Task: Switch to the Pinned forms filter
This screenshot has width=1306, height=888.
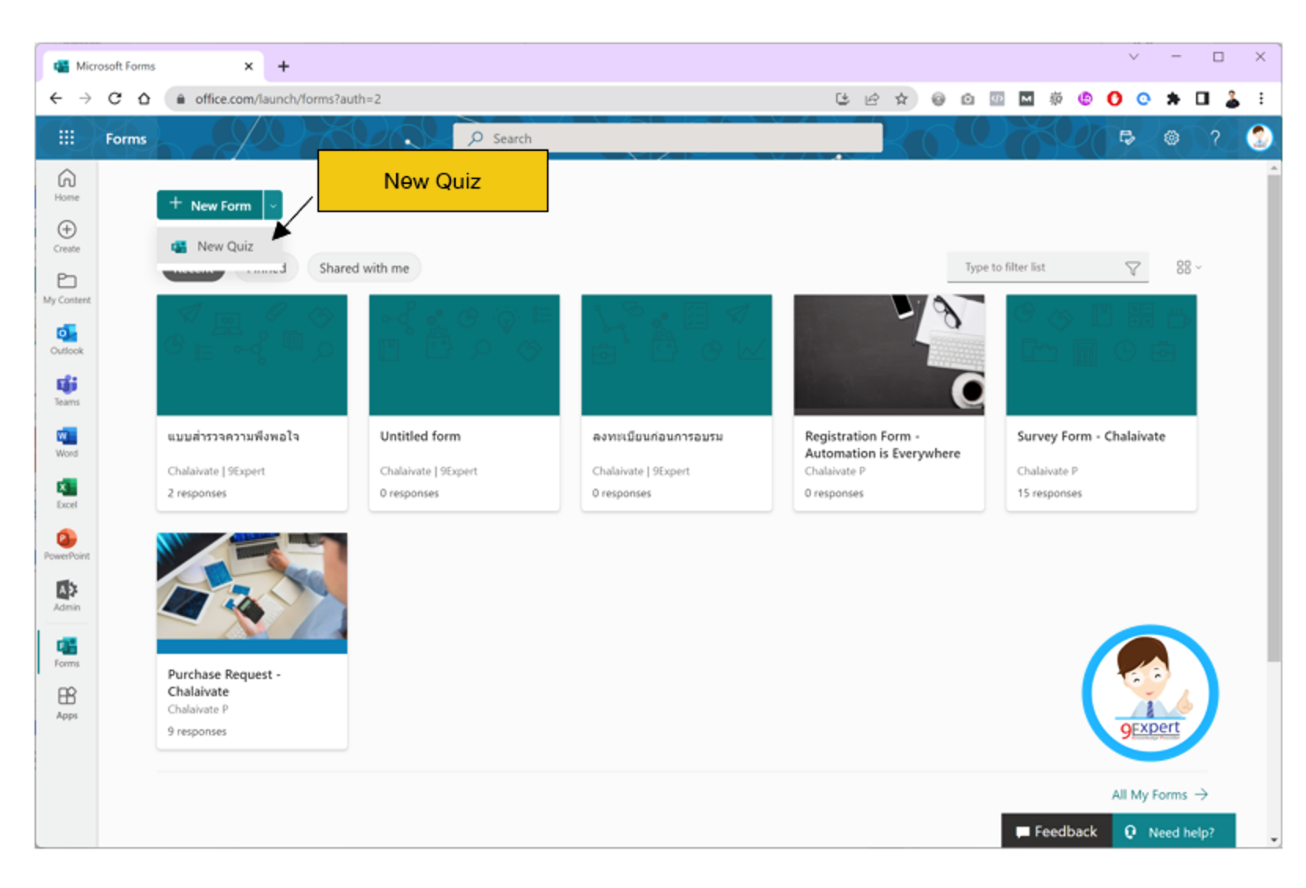Action: (266, 267)
